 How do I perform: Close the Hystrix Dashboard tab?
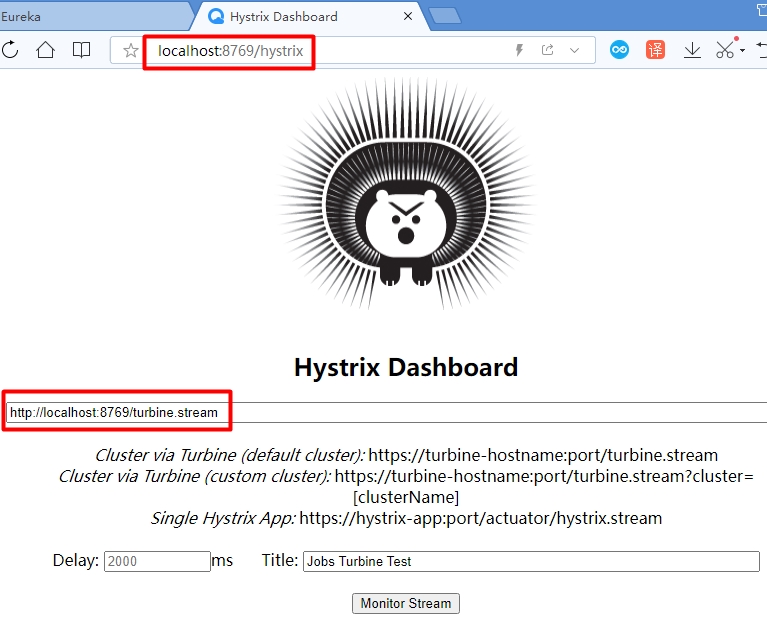pos(407,17)
